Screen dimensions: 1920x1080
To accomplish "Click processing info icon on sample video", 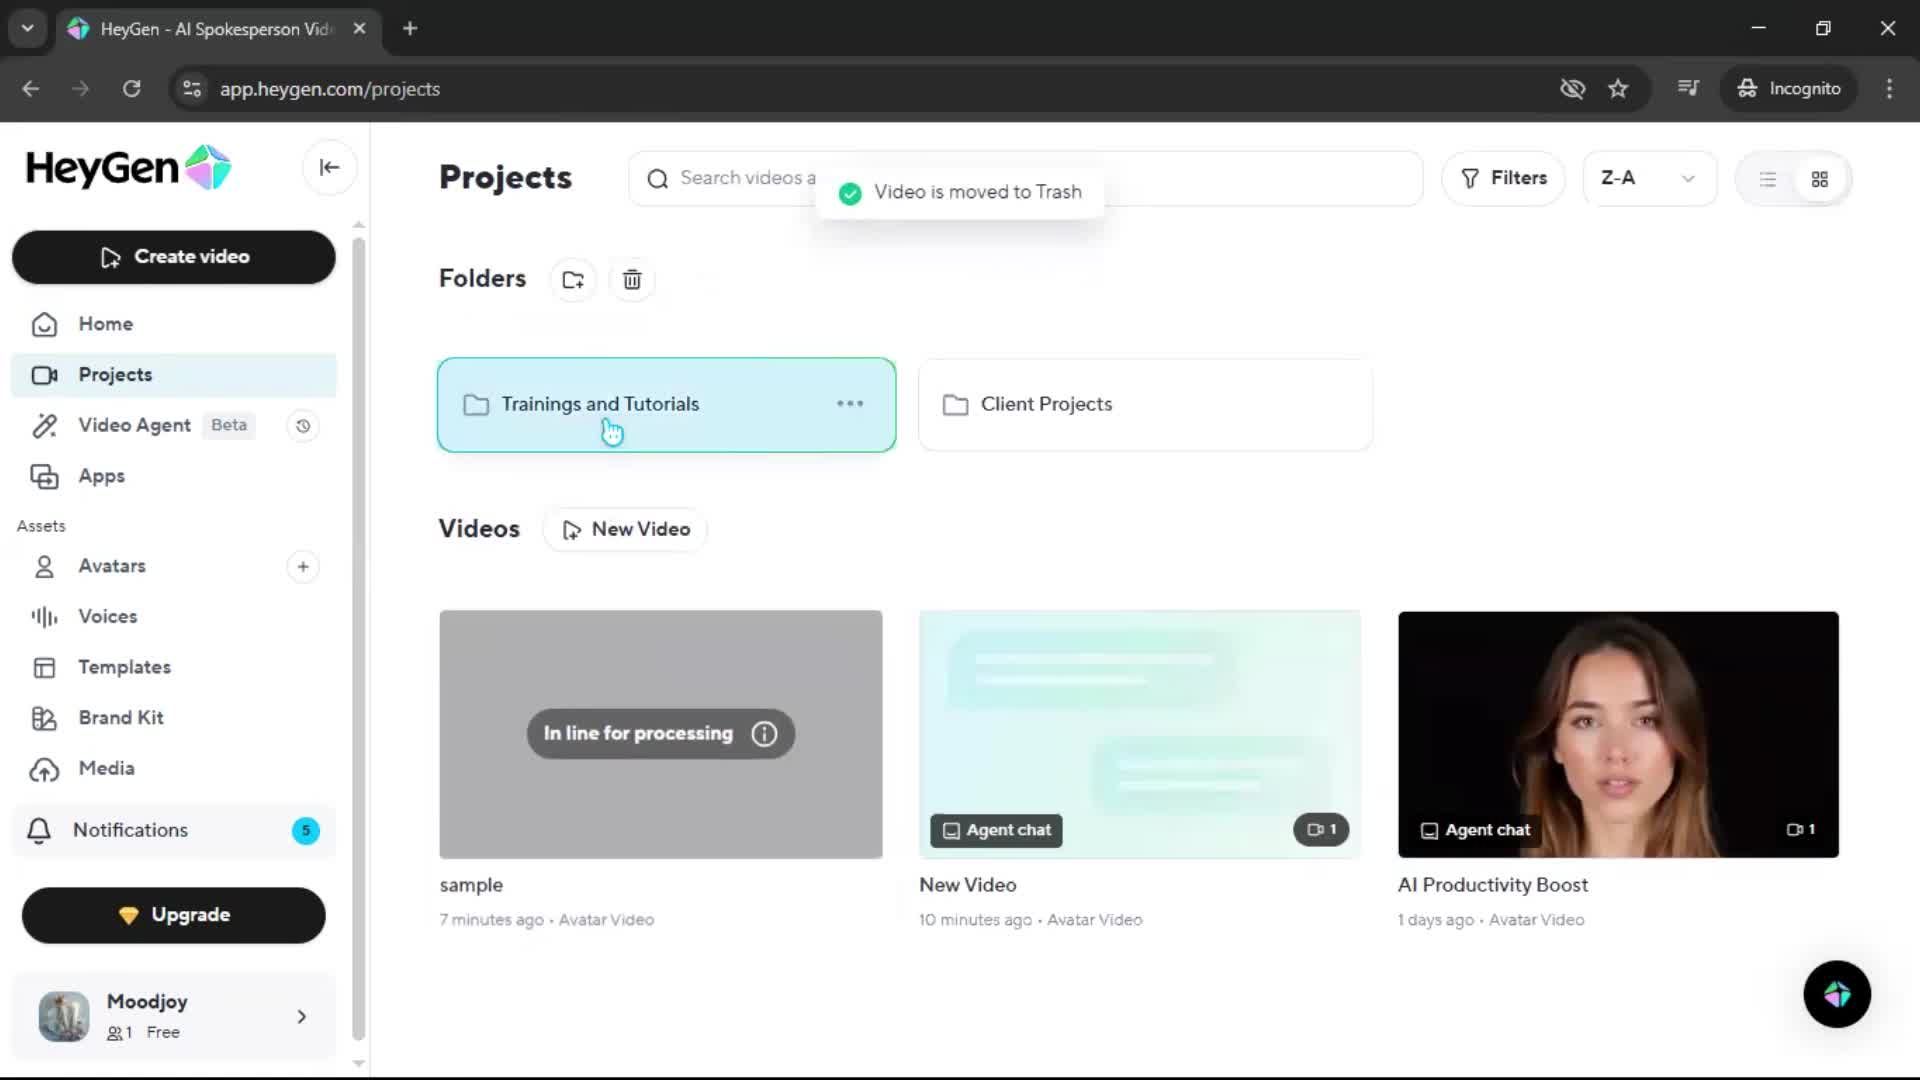I will tap(764, 734).
